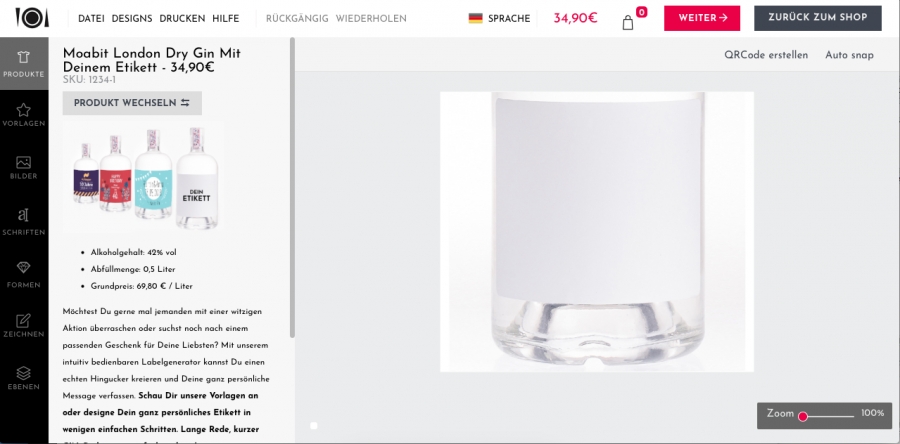Image resolution: width=900 pixels, height=444 pixels.
Task: Click Produkt wechseln button
Action: [x=132, y=103]
